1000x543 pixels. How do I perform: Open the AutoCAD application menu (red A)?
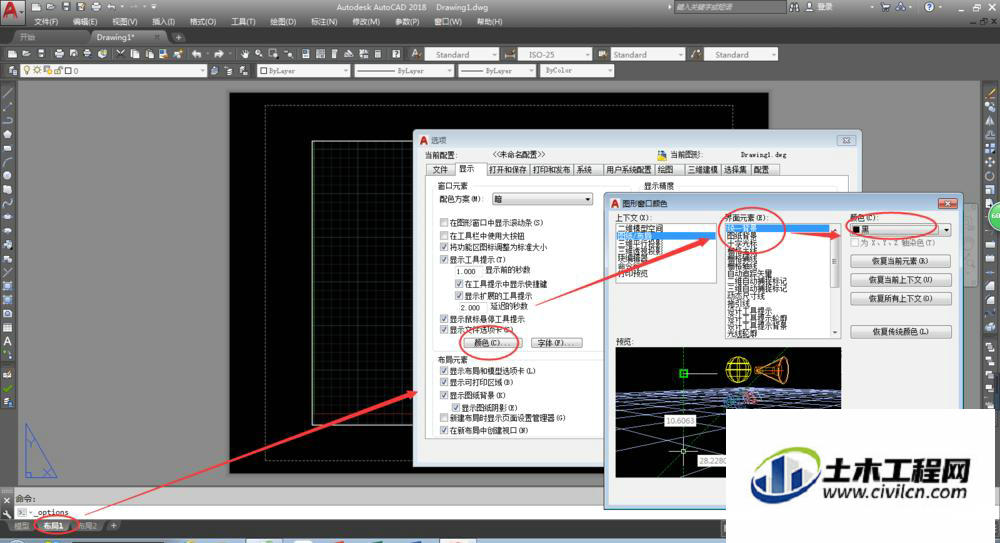11,11
